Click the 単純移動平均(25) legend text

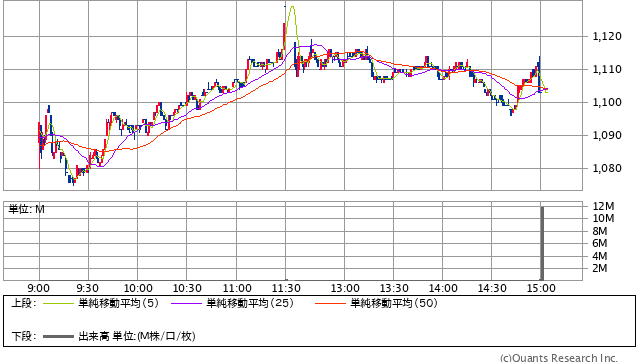pos(250,303)
